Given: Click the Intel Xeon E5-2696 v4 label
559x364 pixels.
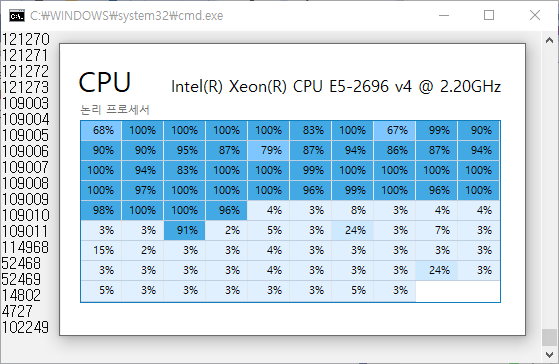Looking at the screenshot, I should coord(336,87).
